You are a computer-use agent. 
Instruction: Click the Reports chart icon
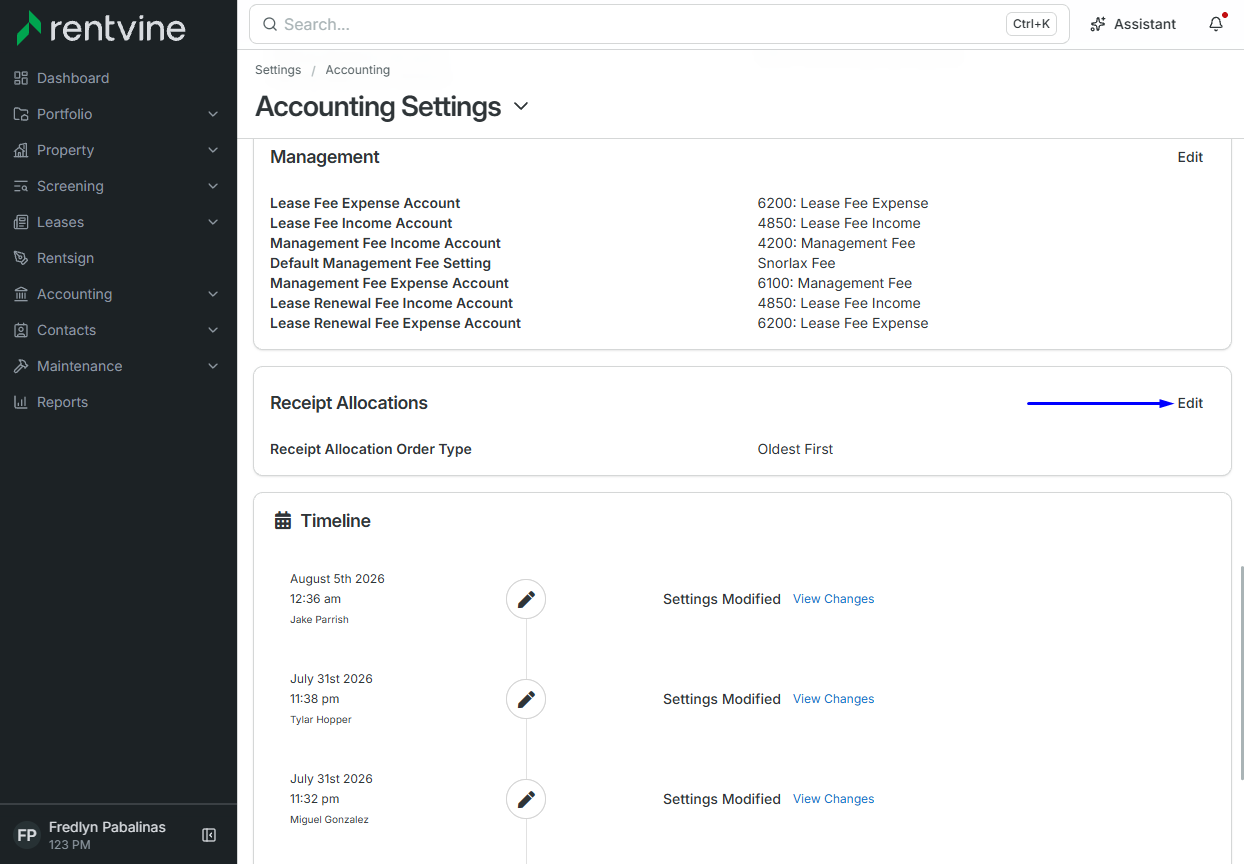(21, 402)
